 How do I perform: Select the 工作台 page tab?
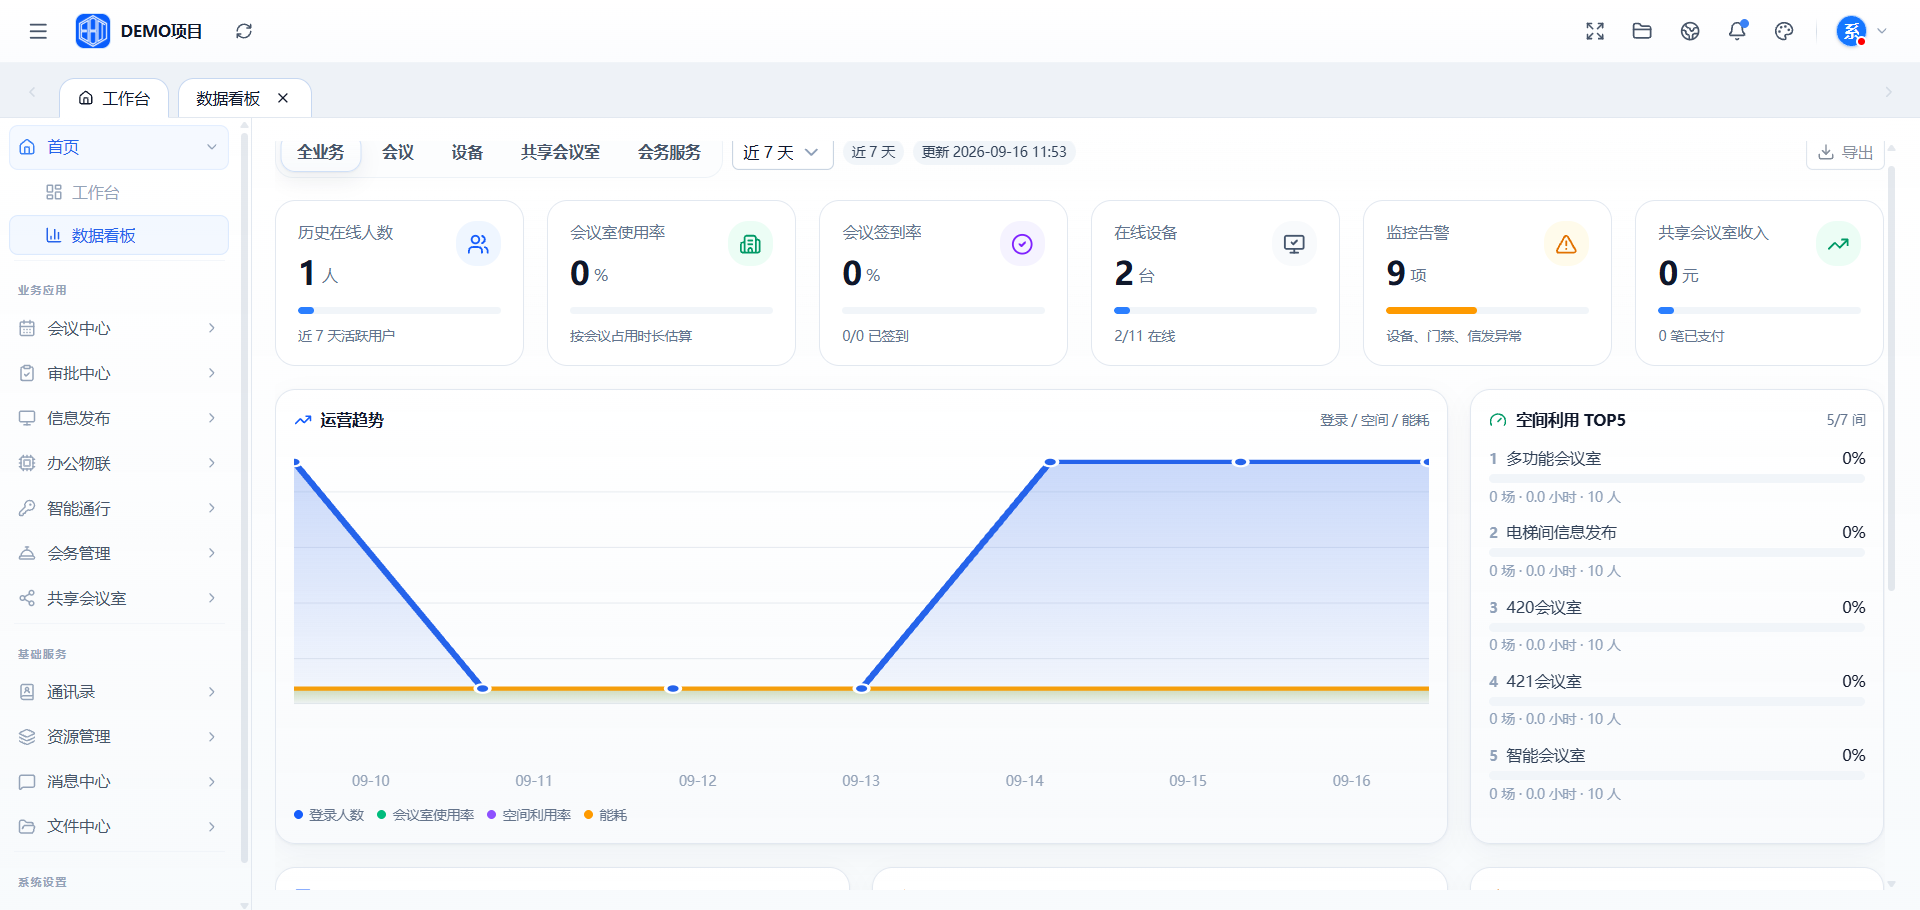tap(114, 98)
